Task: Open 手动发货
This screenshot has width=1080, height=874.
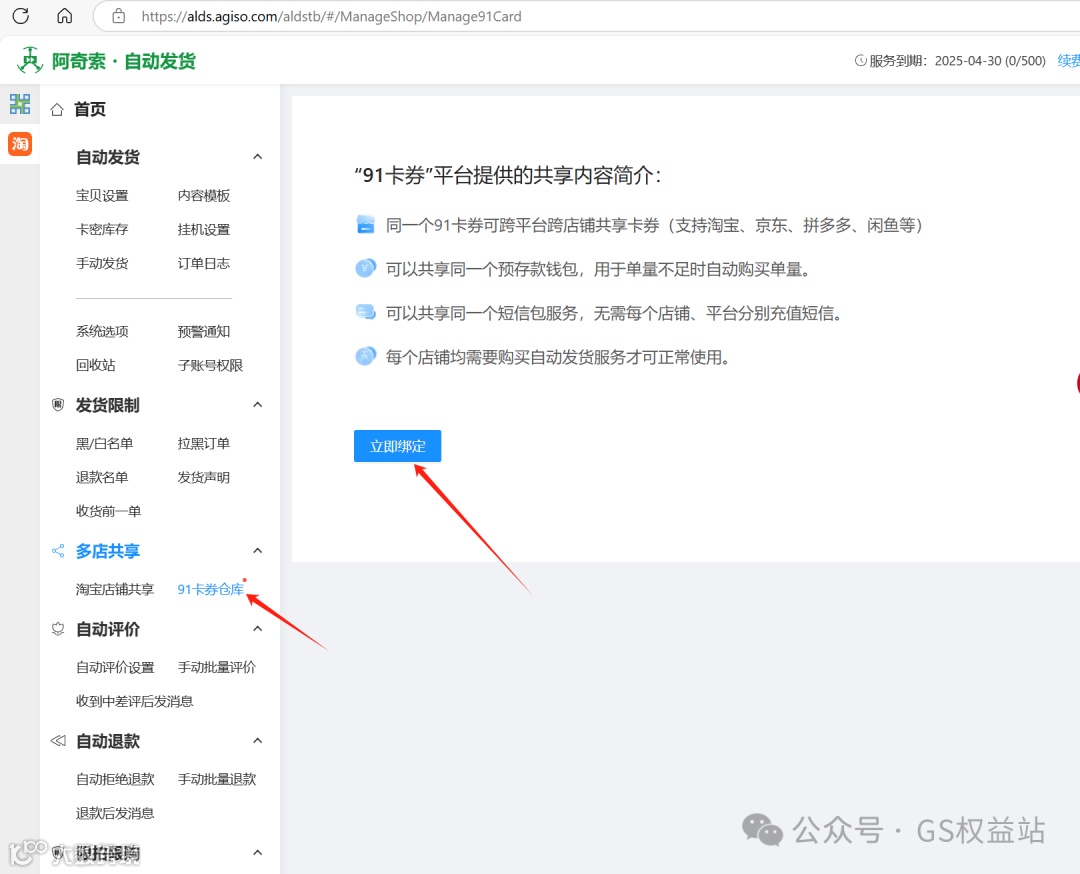Action: coord(102,263)
